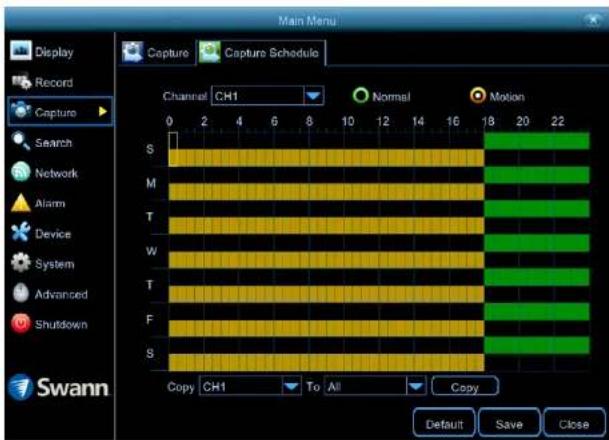The image size is (609, 440).
Task: Click Monday yellow motion schedule bar
Action: coord(326,192)
